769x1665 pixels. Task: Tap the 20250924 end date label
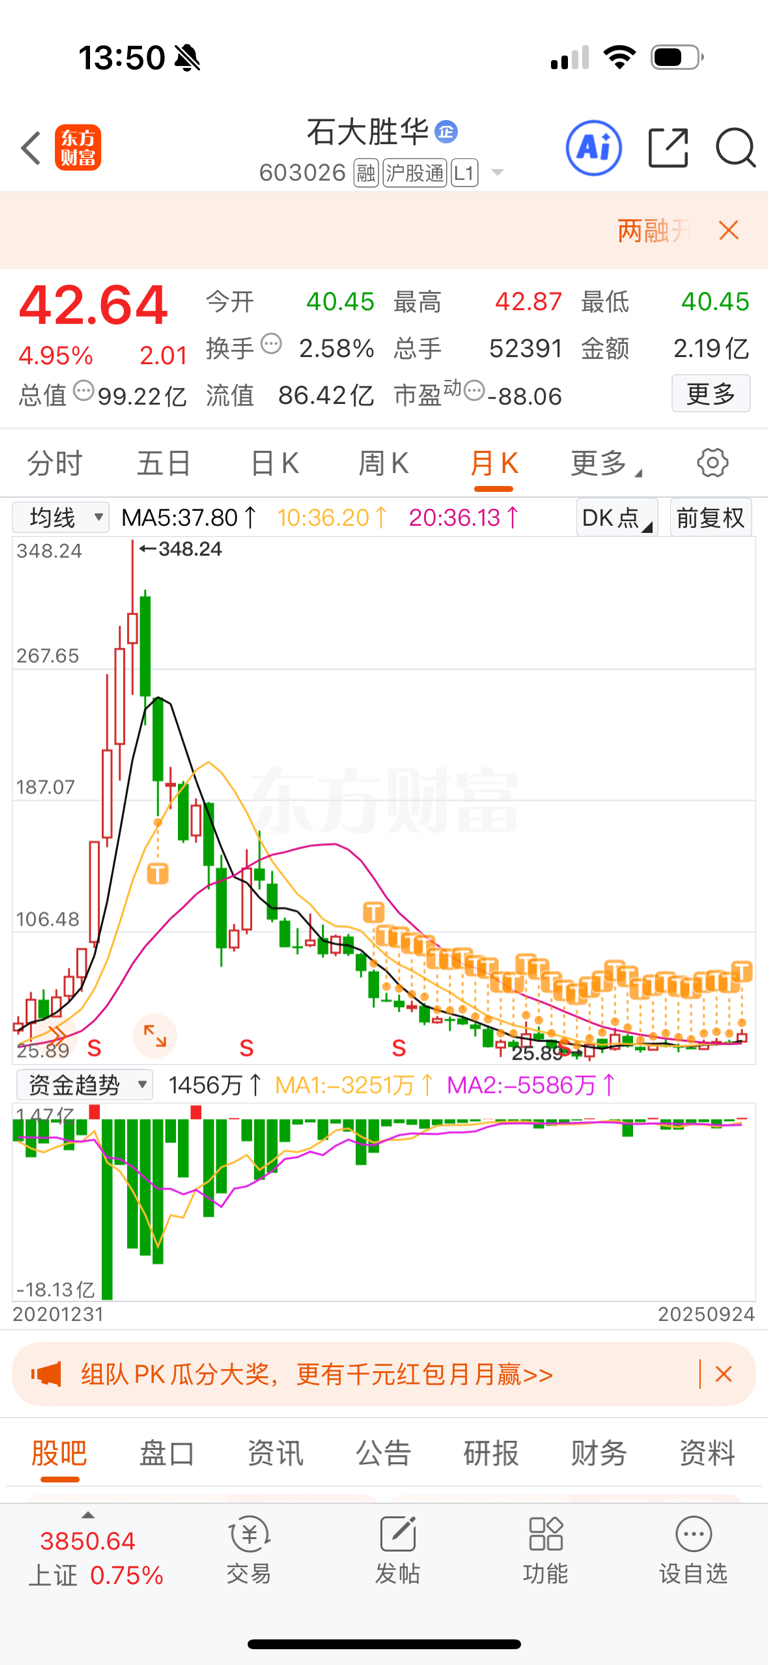click(706, 1314)
